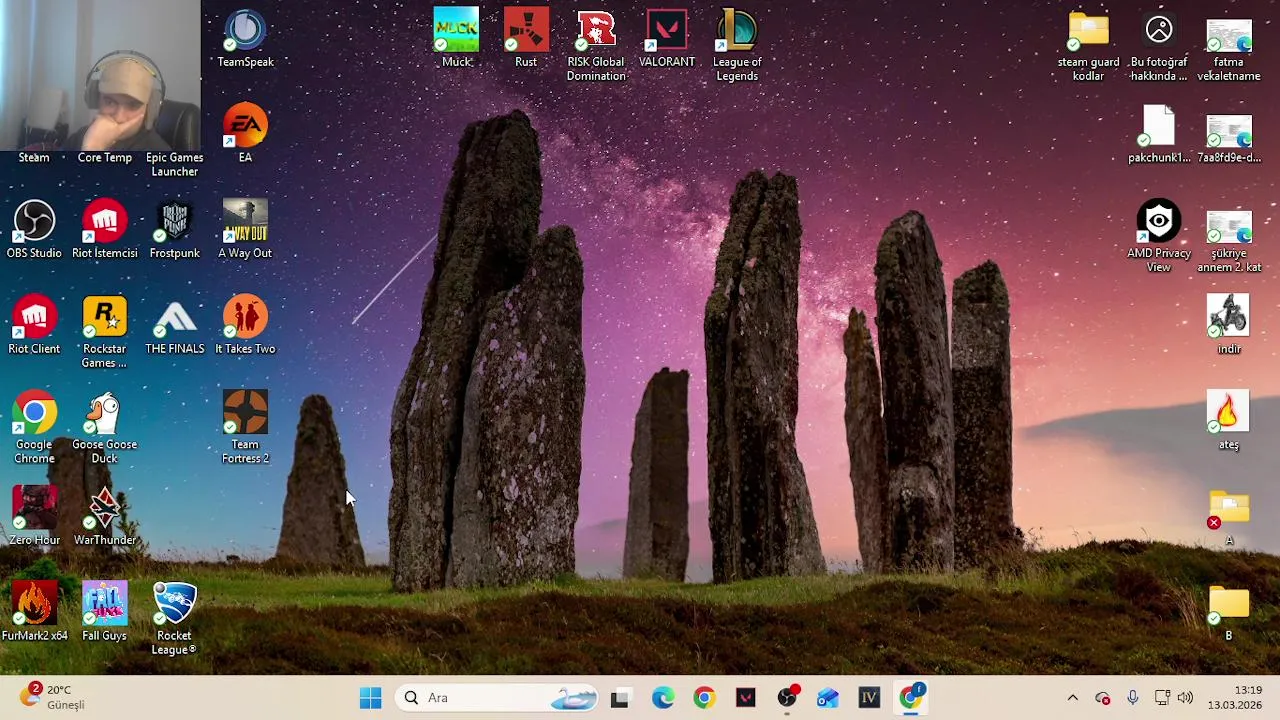The width and height of the screenshot is (1280, 720).
Task: Open RISK Global Domination shortcut
Action: pos(596,46)
